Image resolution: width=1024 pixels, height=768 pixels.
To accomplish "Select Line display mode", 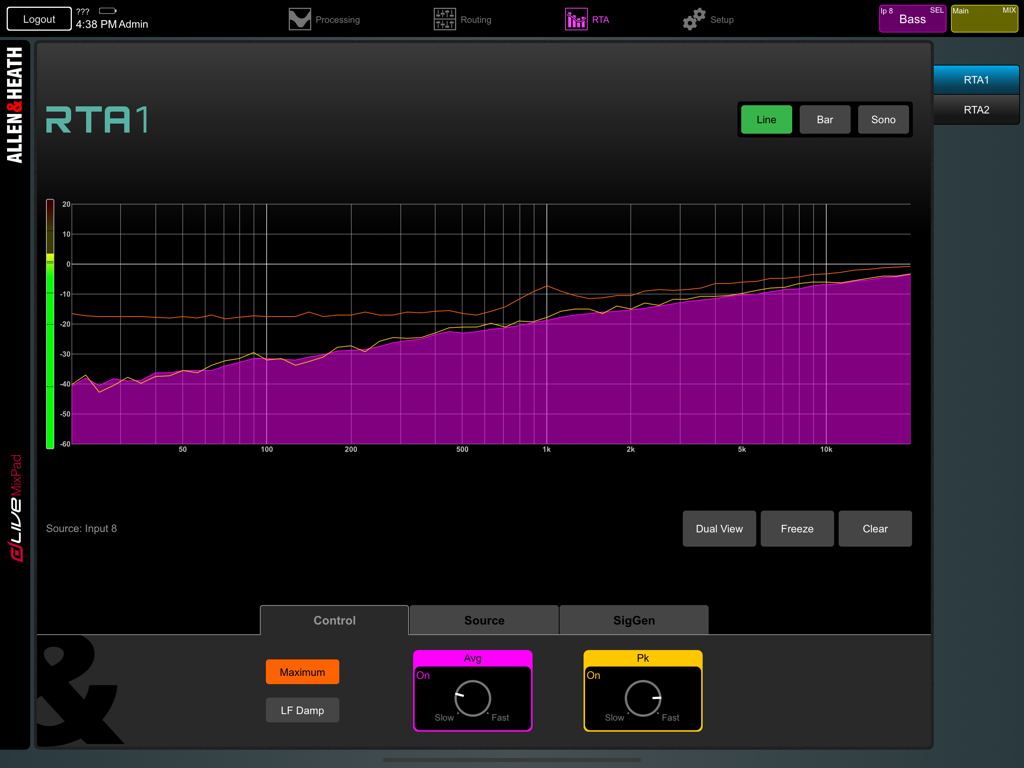I will [765, 119].
